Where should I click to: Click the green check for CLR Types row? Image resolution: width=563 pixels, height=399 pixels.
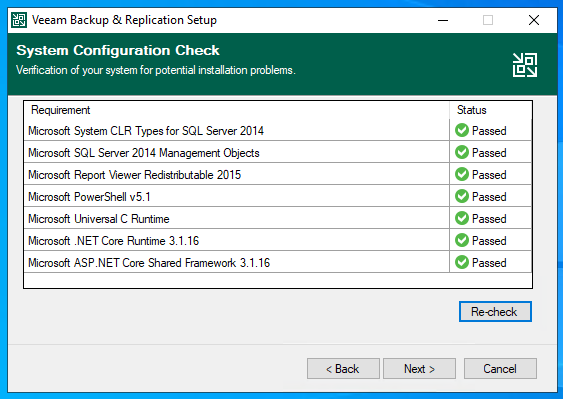[462, 130]
